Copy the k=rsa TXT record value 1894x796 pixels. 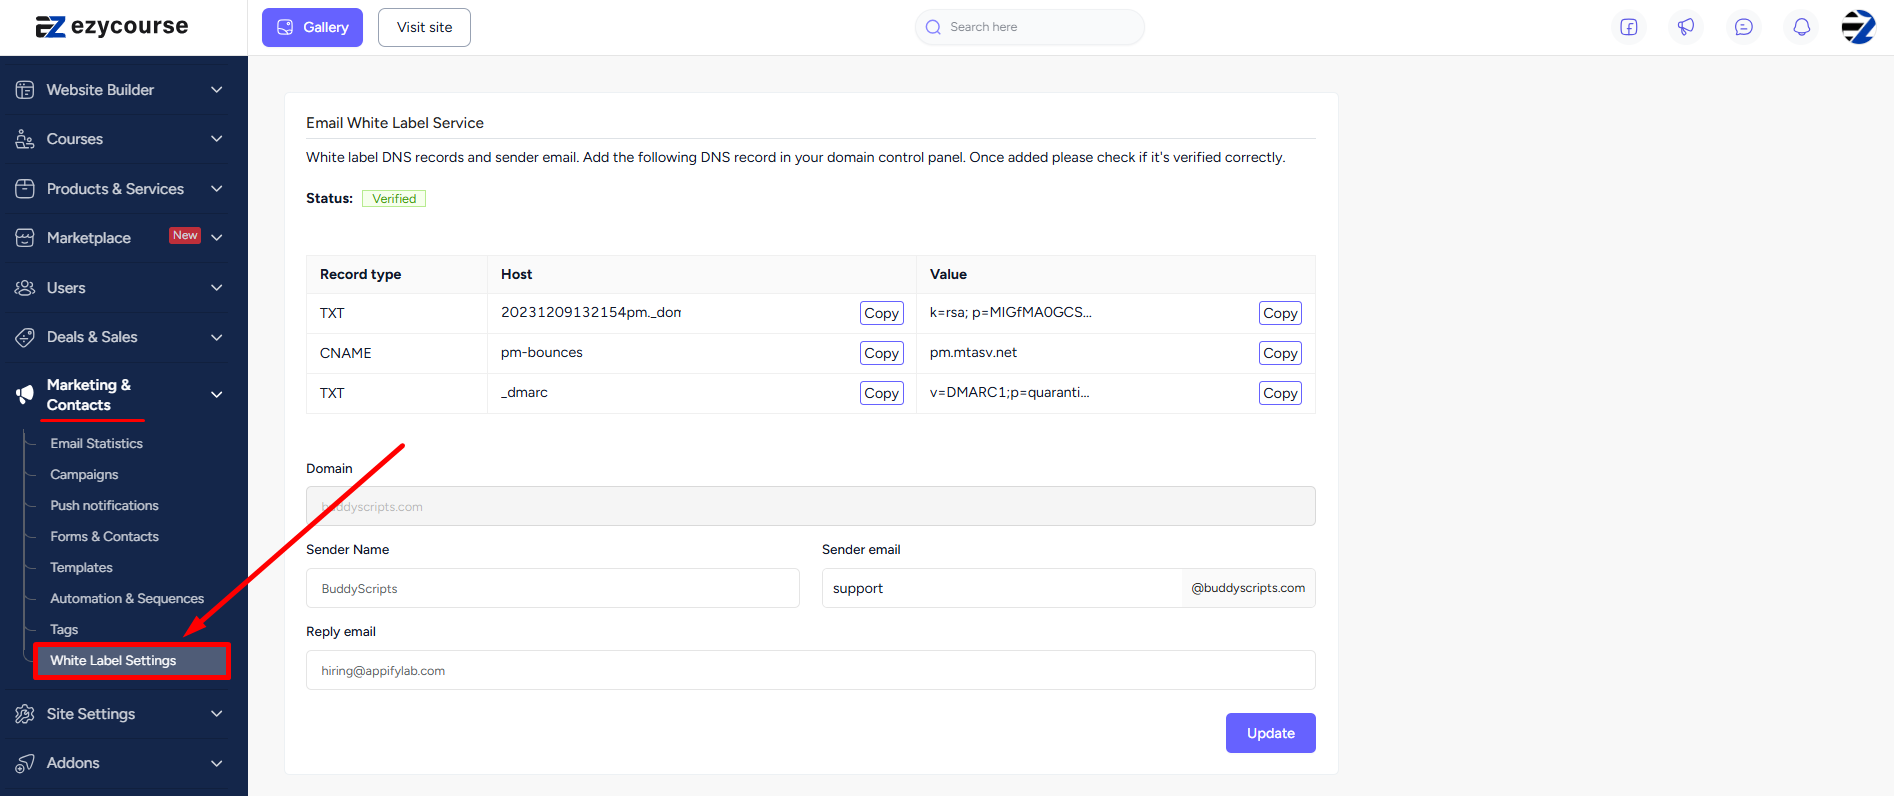click(x=1280, y=313)
